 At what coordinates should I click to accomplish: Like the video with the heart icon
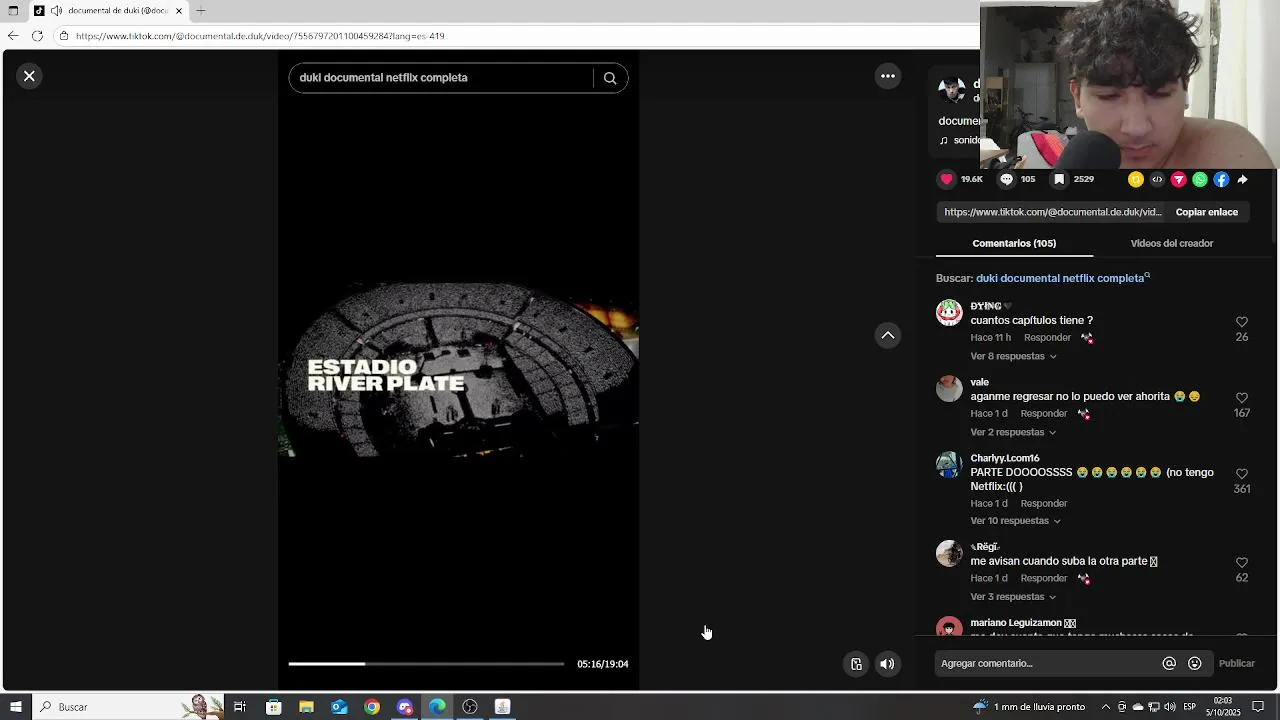pos(947,179)
